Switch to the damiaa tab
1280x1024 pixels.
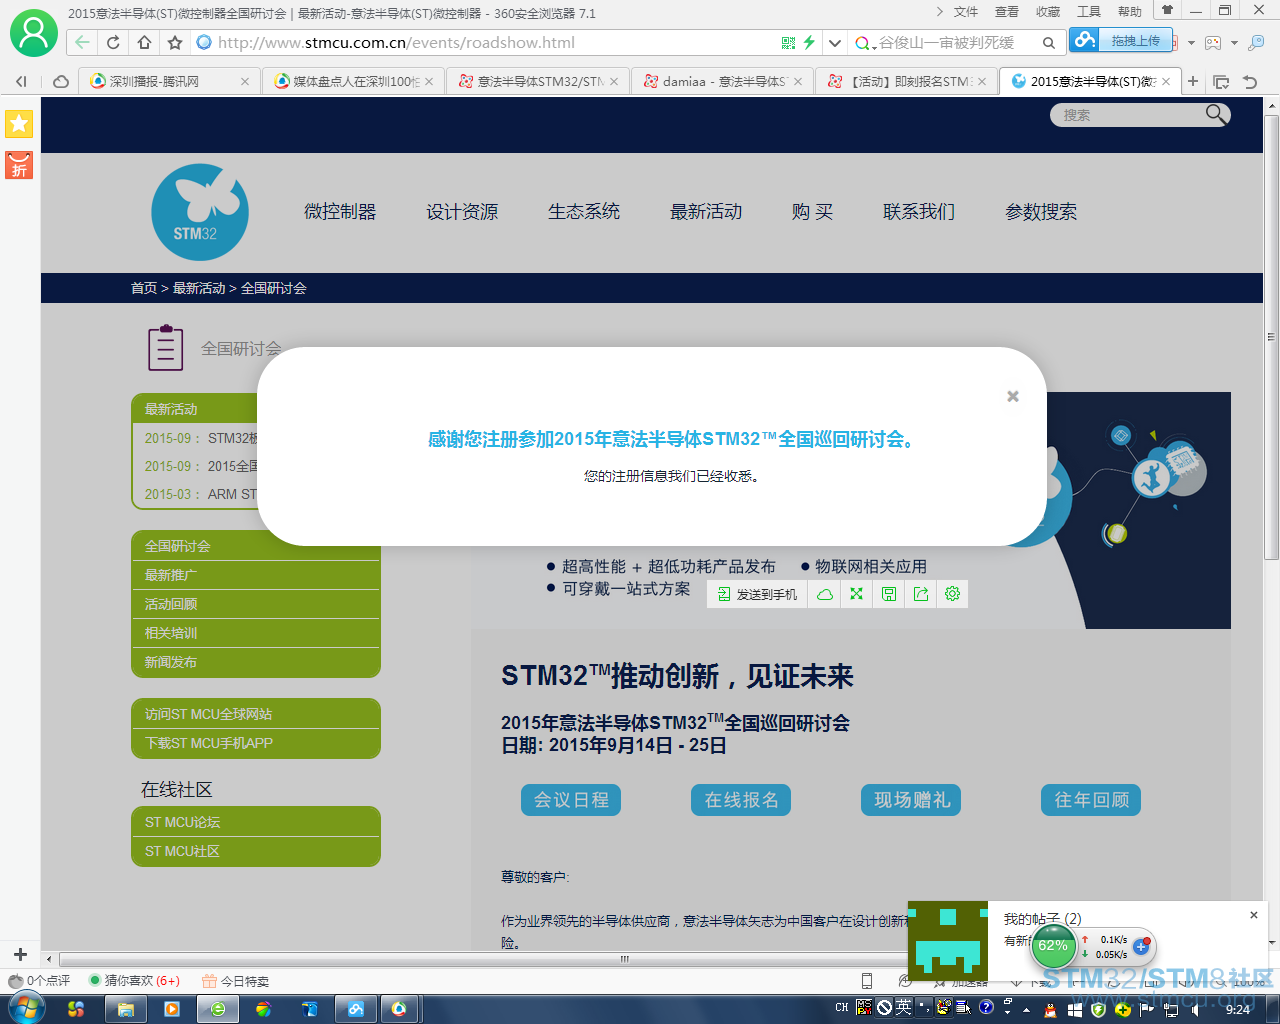click(722, 82)
